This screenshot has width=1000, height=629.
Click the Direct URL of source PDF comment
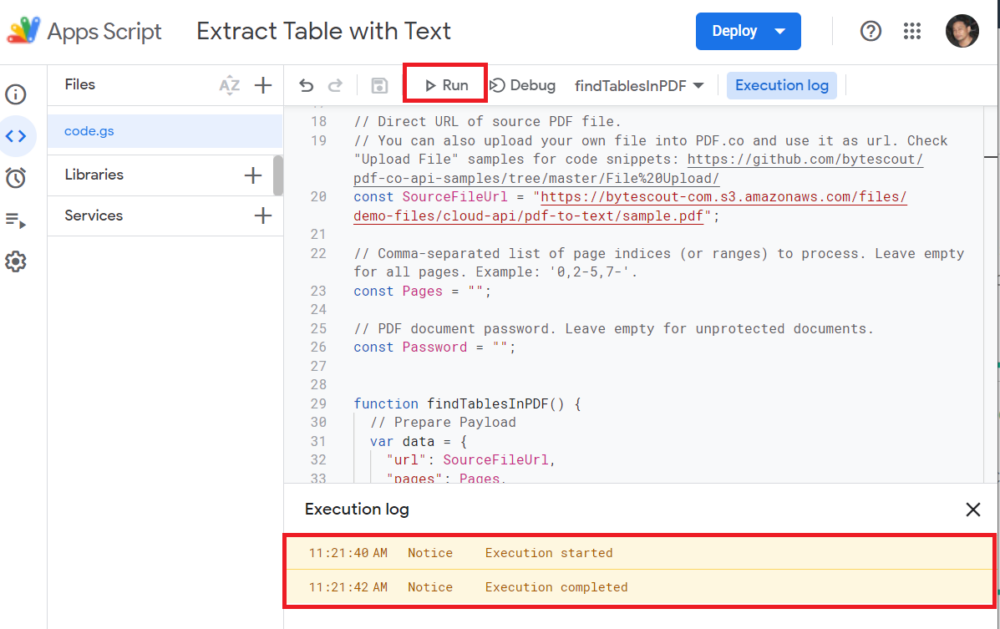tap(488, 121)
